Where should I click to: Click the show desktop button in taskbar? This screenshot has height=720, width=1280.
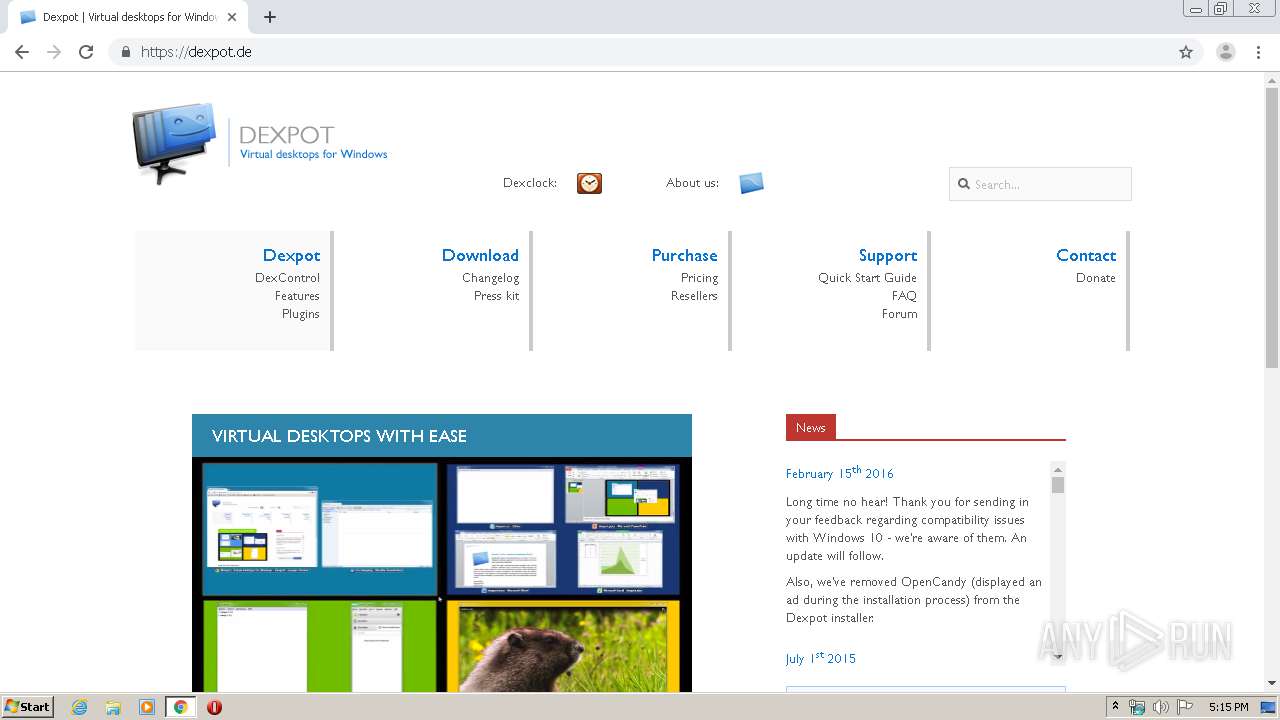(x=1268, y=707)
